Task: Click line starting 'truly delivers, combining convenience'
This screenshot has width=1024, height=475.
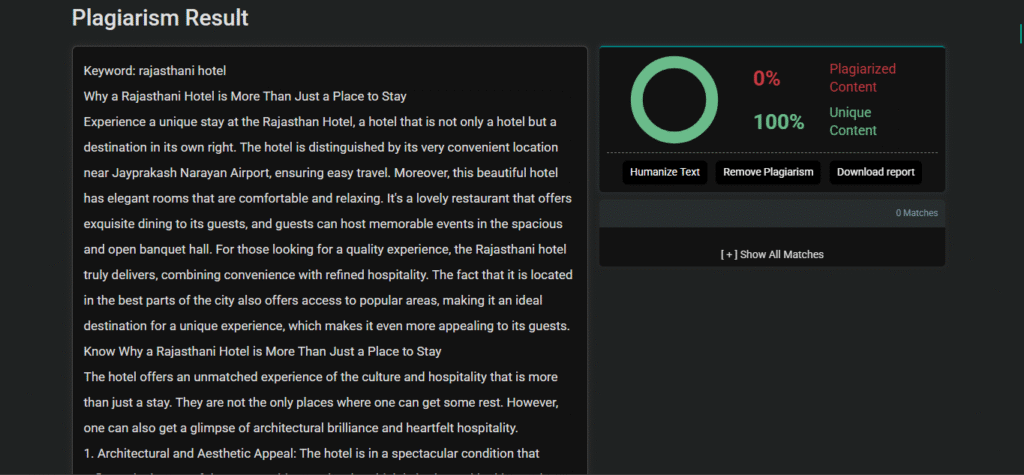Action: coord(328,275)
